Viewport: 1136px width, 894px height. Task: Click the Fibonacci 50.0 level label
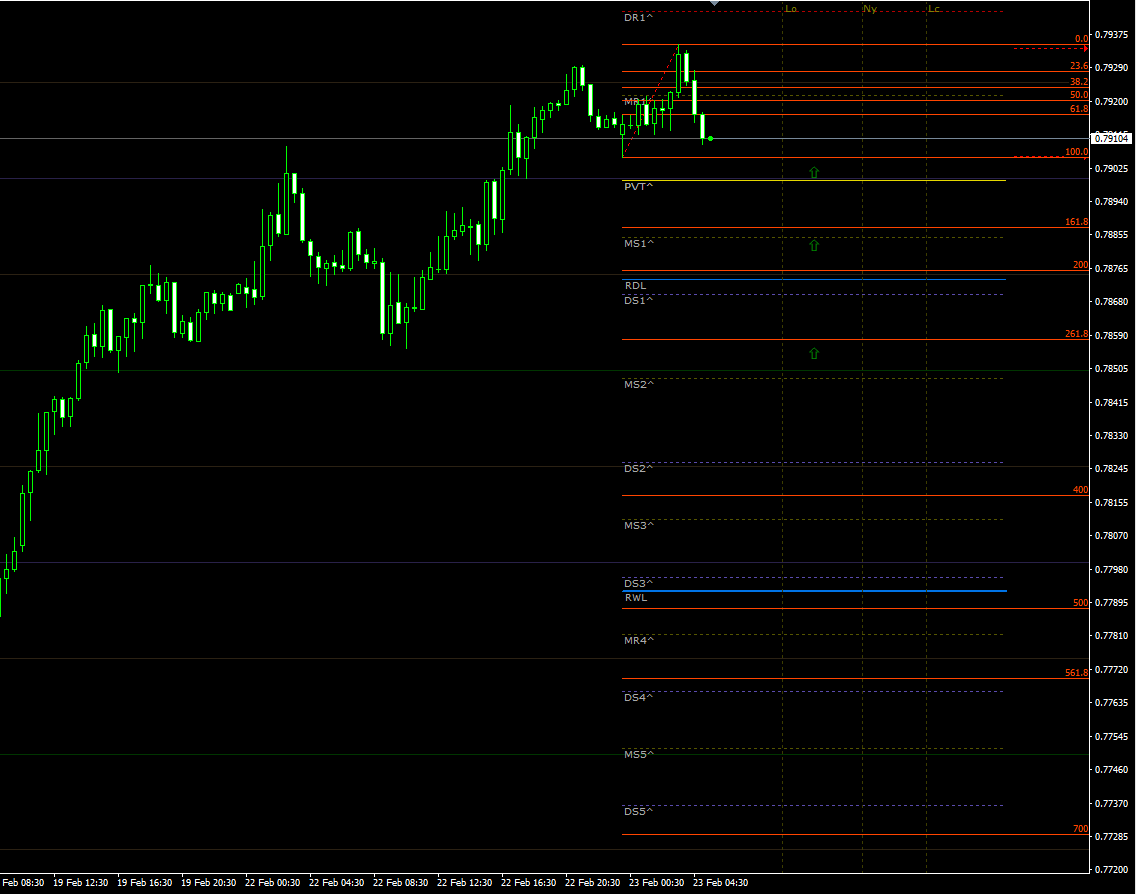1079,95
